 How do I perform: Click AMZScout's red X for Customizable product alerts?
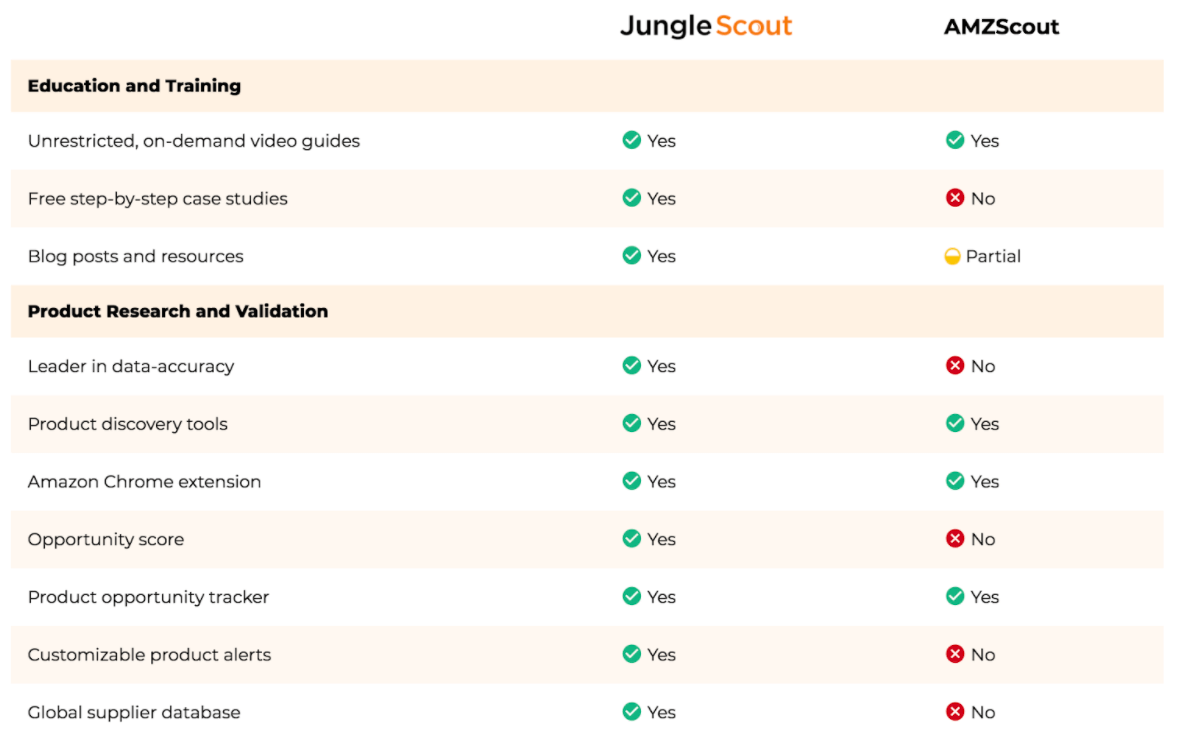tap(955, 654)
